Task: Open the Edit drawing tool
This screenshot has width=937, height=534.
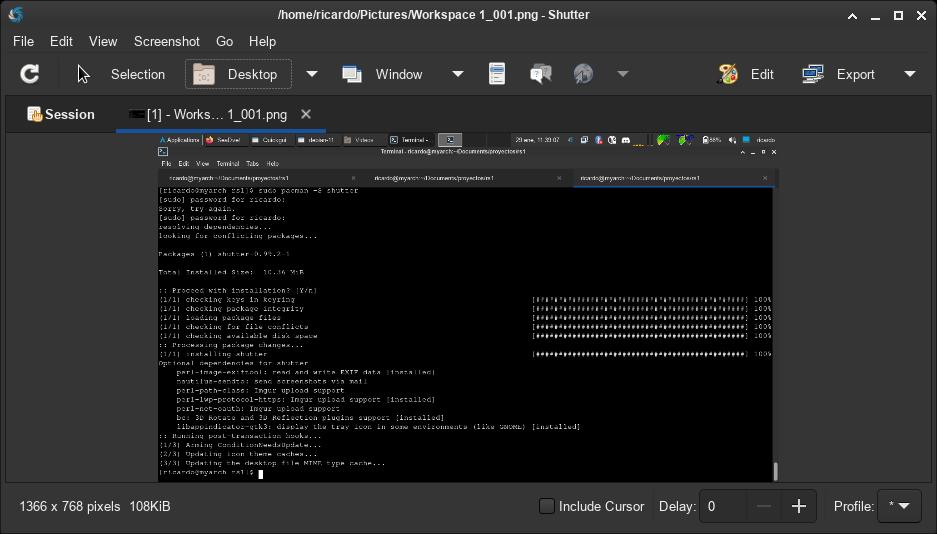Action: (746, 74)
